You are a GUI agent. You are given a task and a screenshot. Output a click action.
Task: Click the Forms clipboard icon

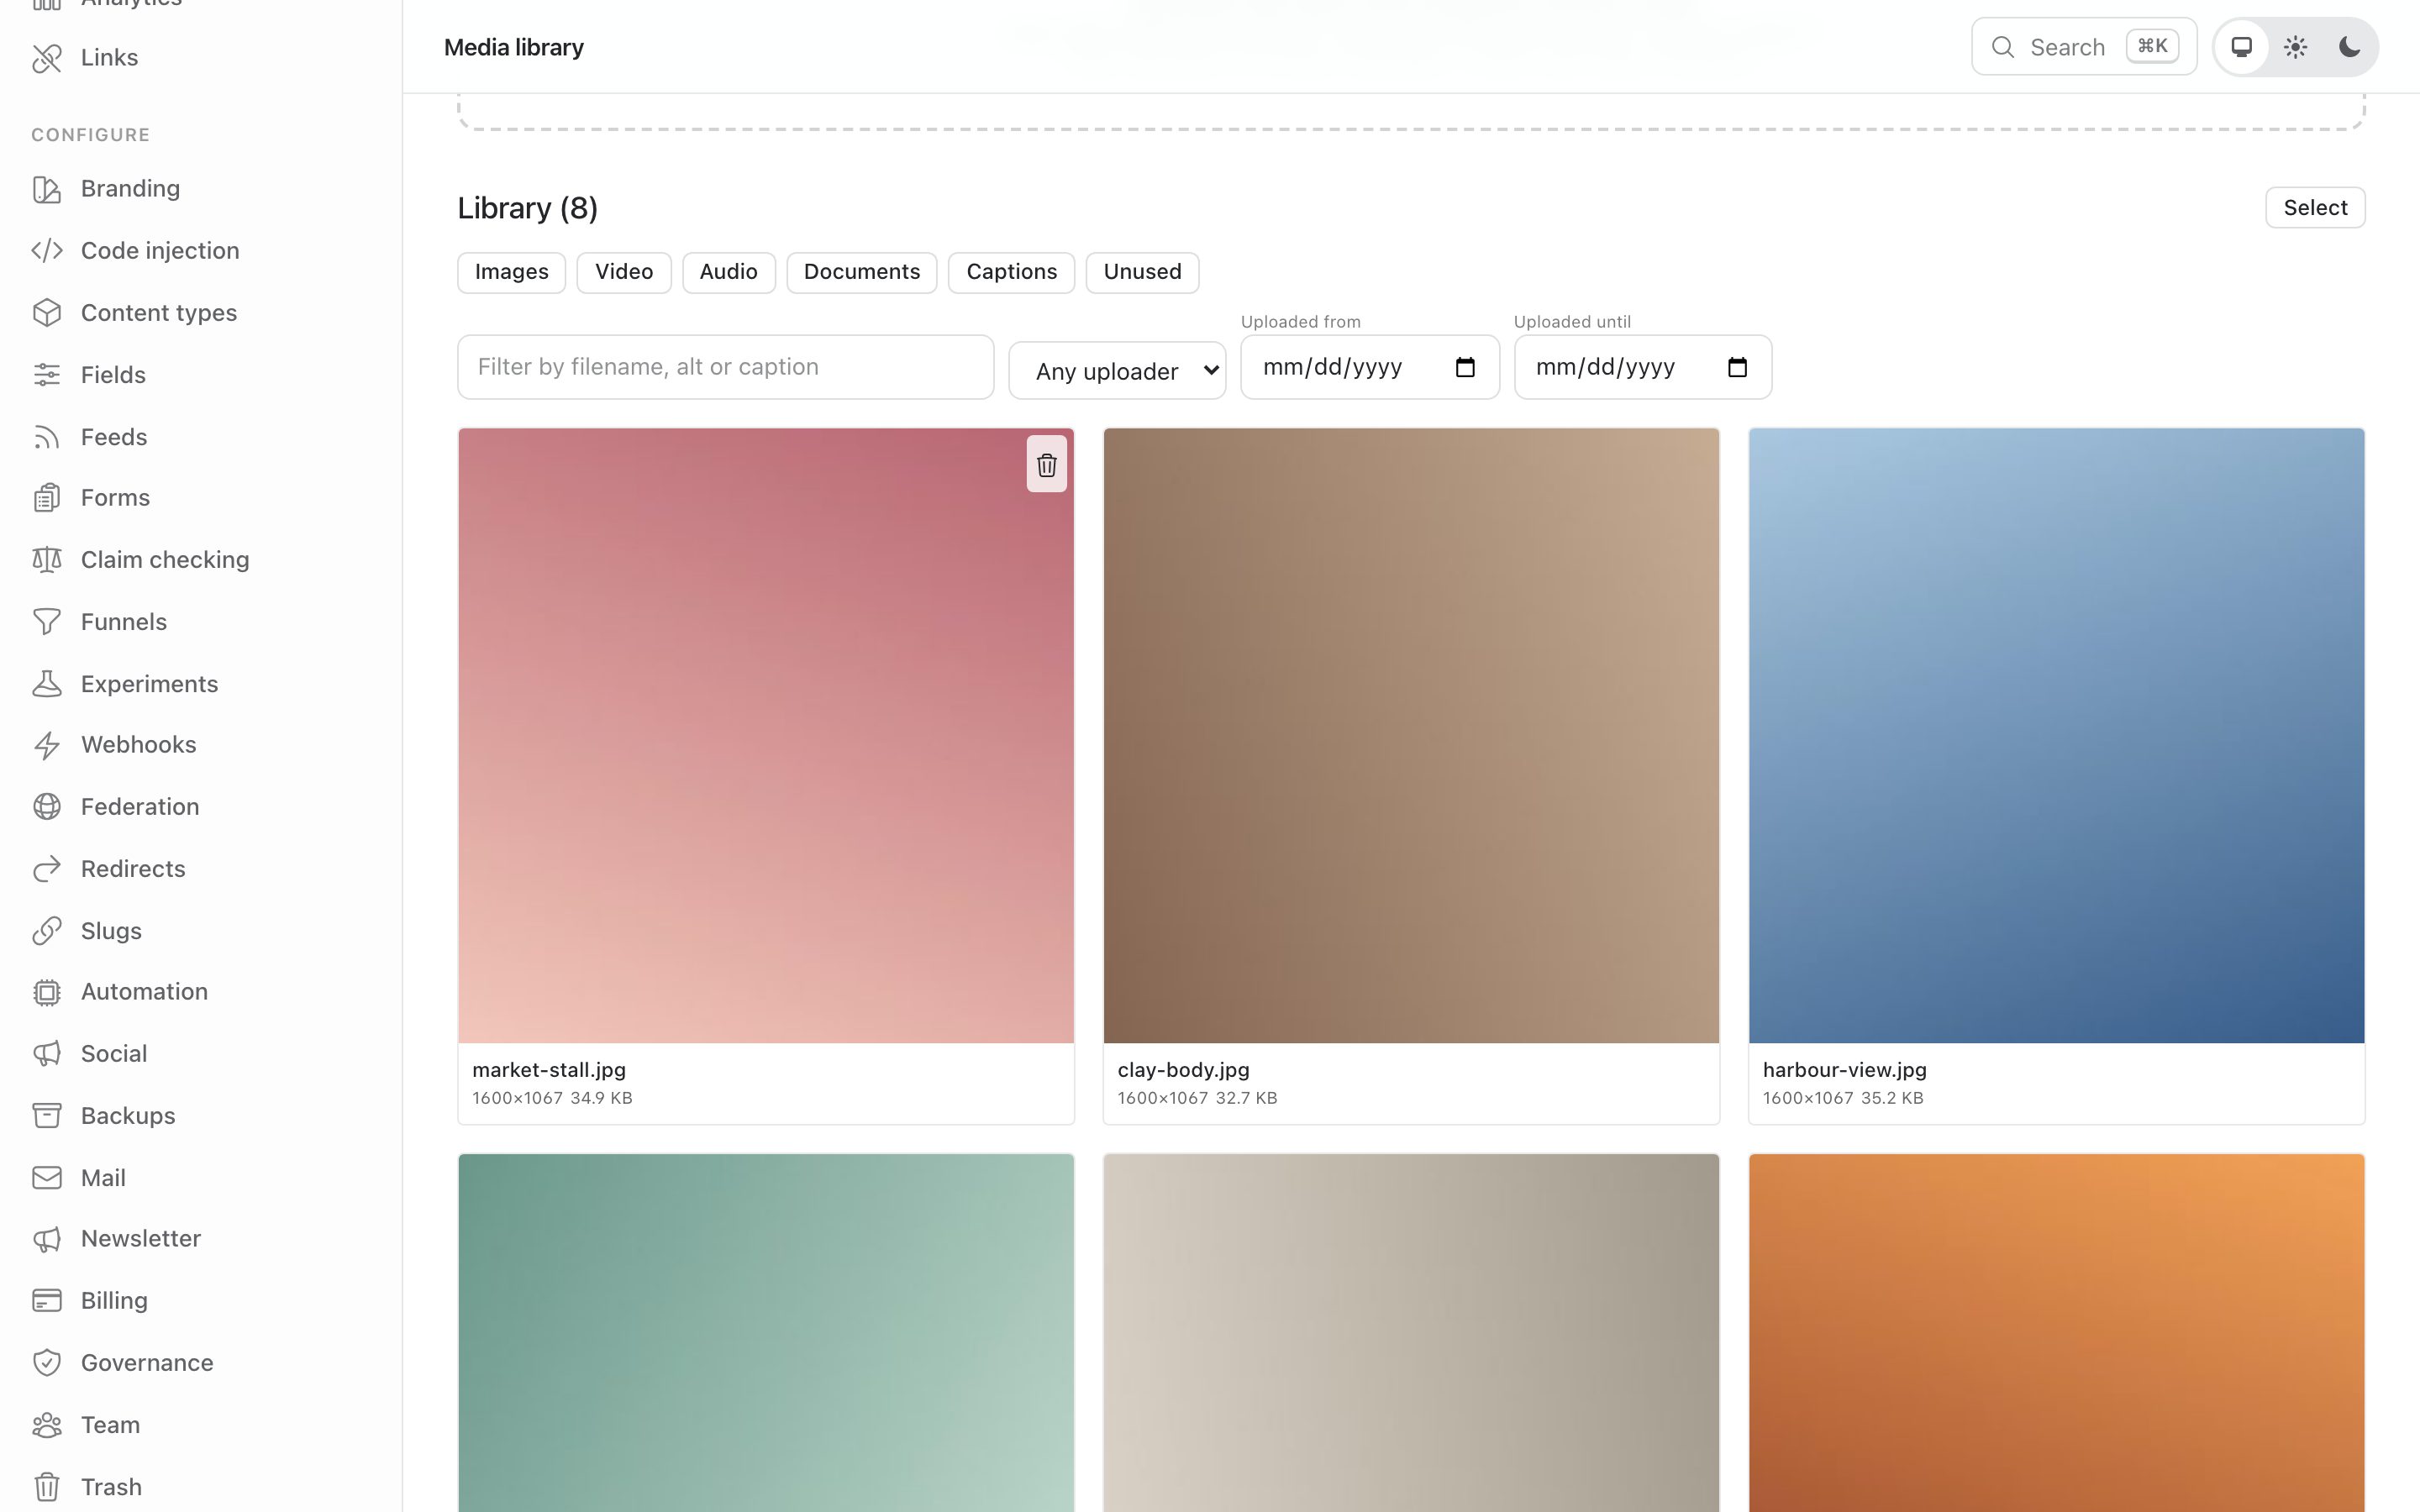(47, 498)
